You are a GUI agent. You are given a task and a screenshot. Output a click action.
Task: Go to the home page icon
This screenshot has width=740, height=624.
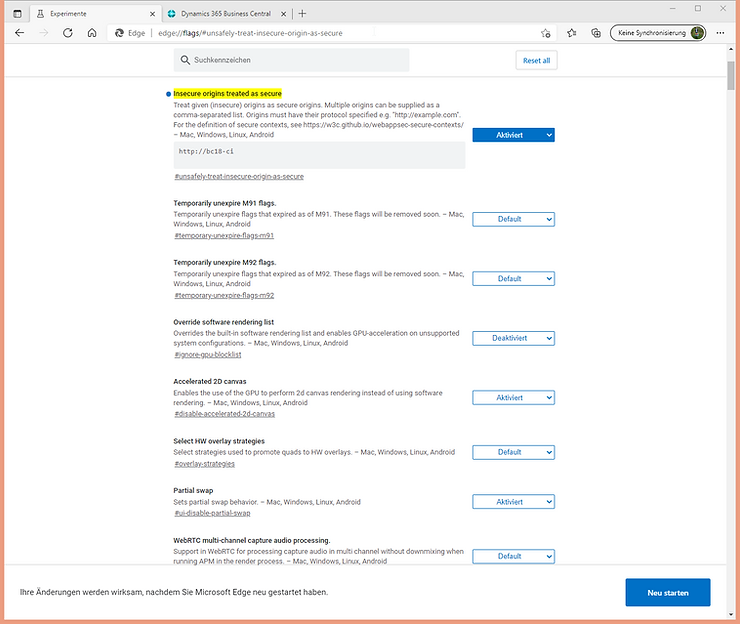92,33
